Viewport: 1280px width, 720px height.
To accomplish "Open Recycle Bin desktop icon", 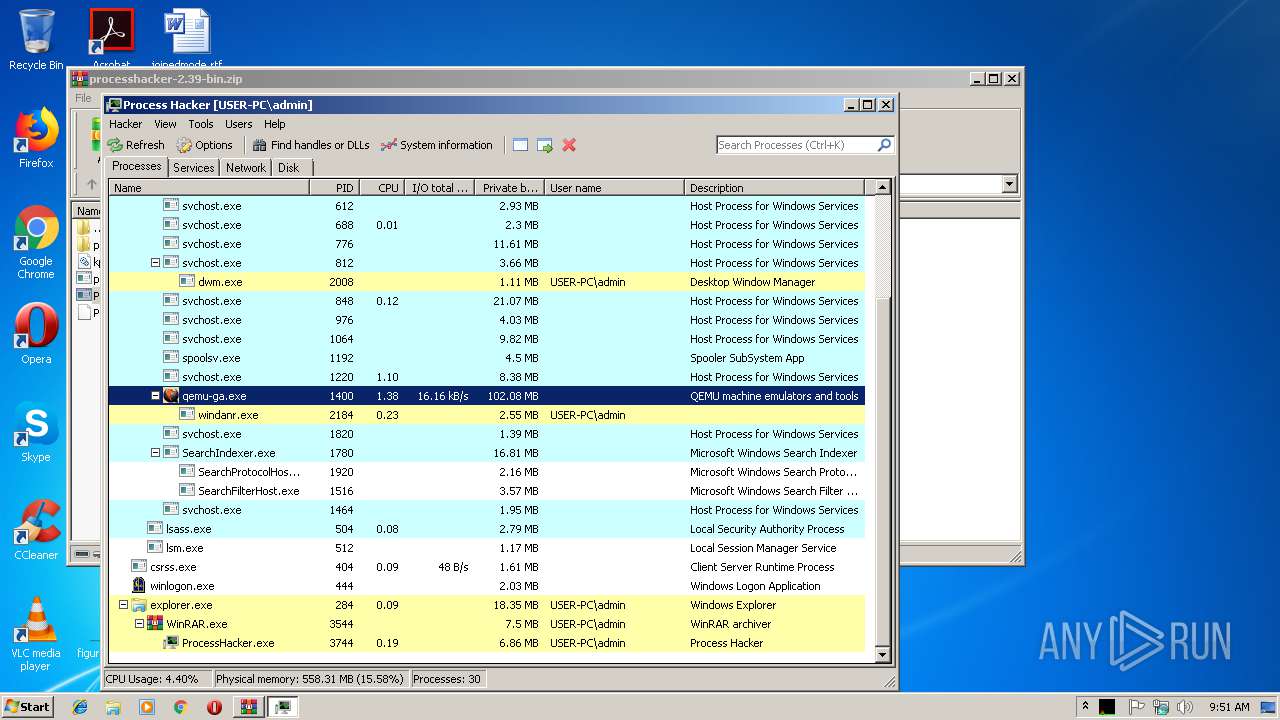I will pos(36,40).
